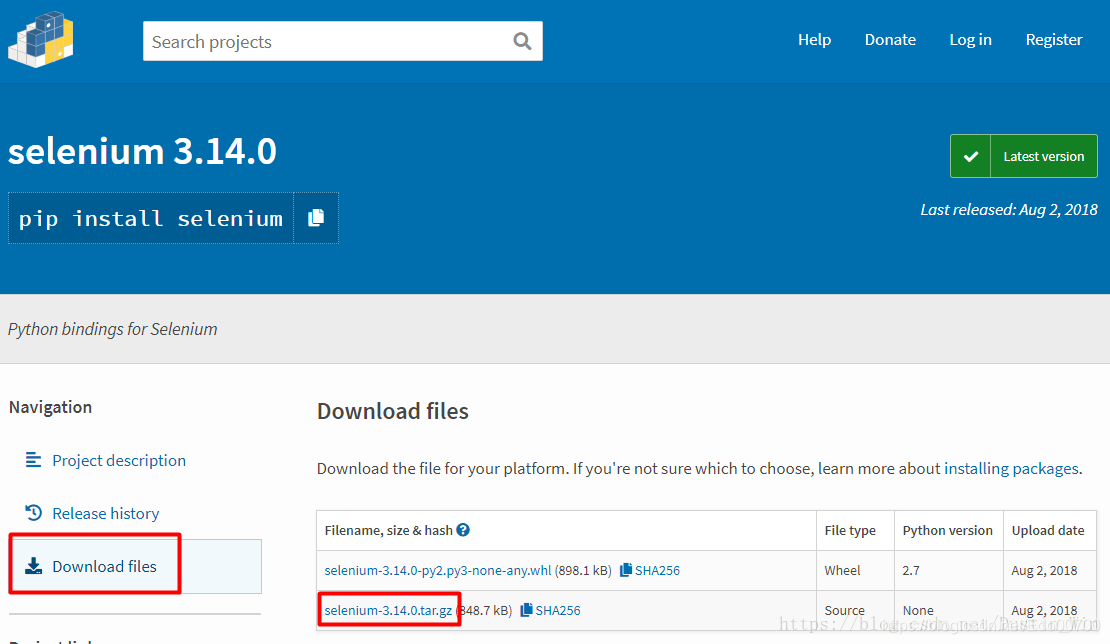Image resolution: width=1110 pixels, height=644 pixels.
Task: Click the selenium 3.14.0 title
Action: pyautogui.click(x=142, y=151)
